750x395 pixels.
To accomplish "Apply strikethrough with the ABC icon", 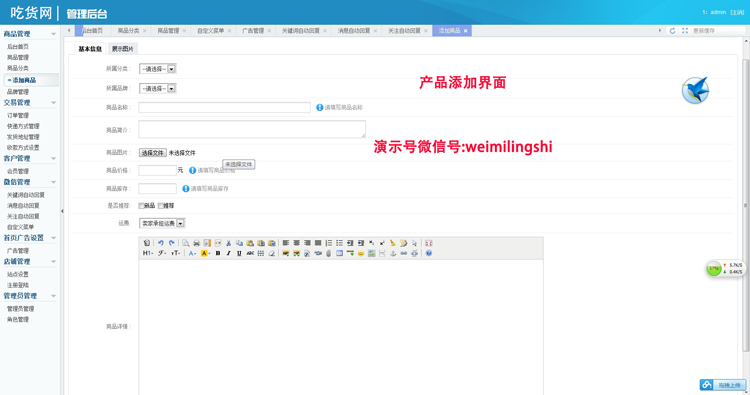I will (250, 253).
